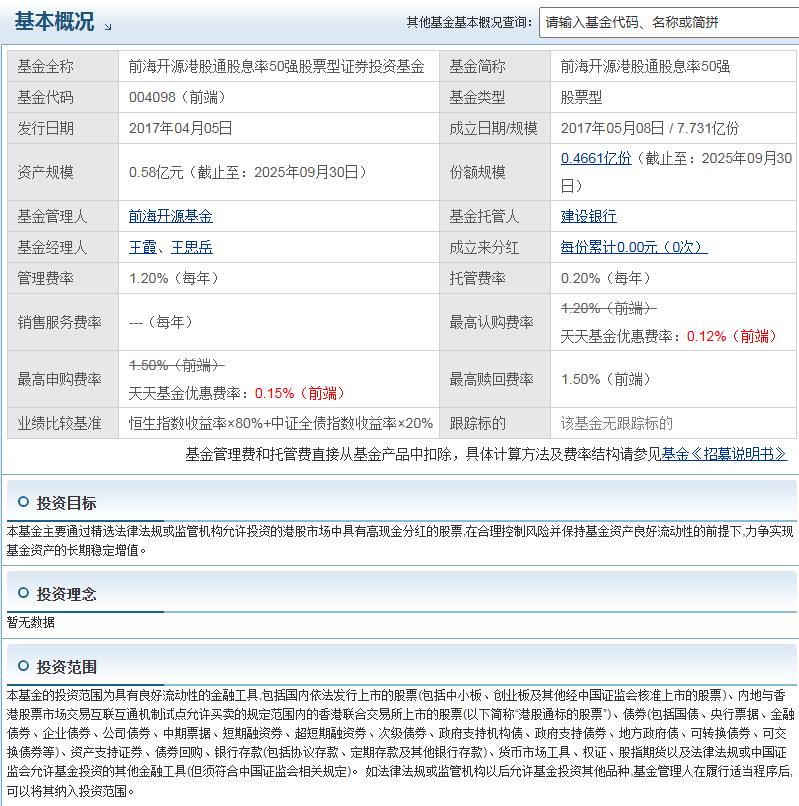Click the 投资范围 section bullet icon
Screen dimensions: 799x806
click(x=23, y=666)
